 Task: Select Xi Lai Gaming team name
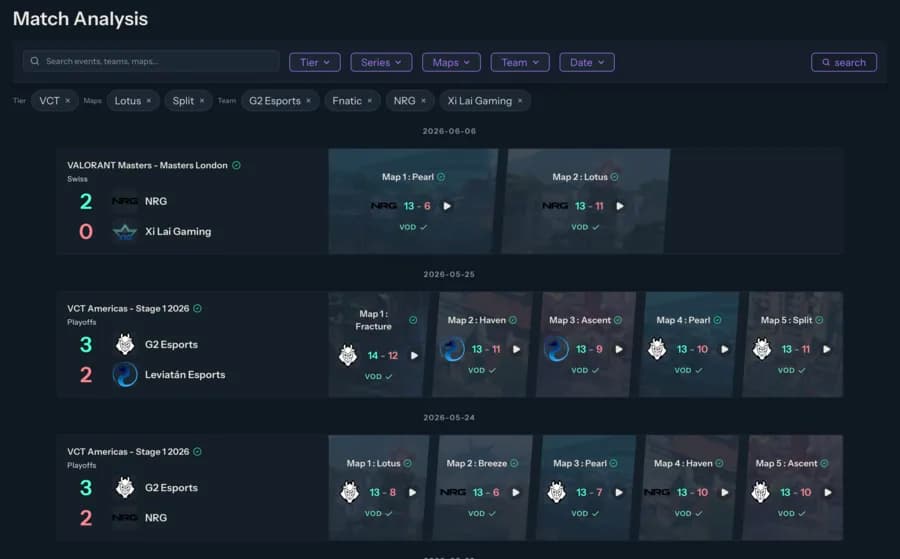click(178, 232)
